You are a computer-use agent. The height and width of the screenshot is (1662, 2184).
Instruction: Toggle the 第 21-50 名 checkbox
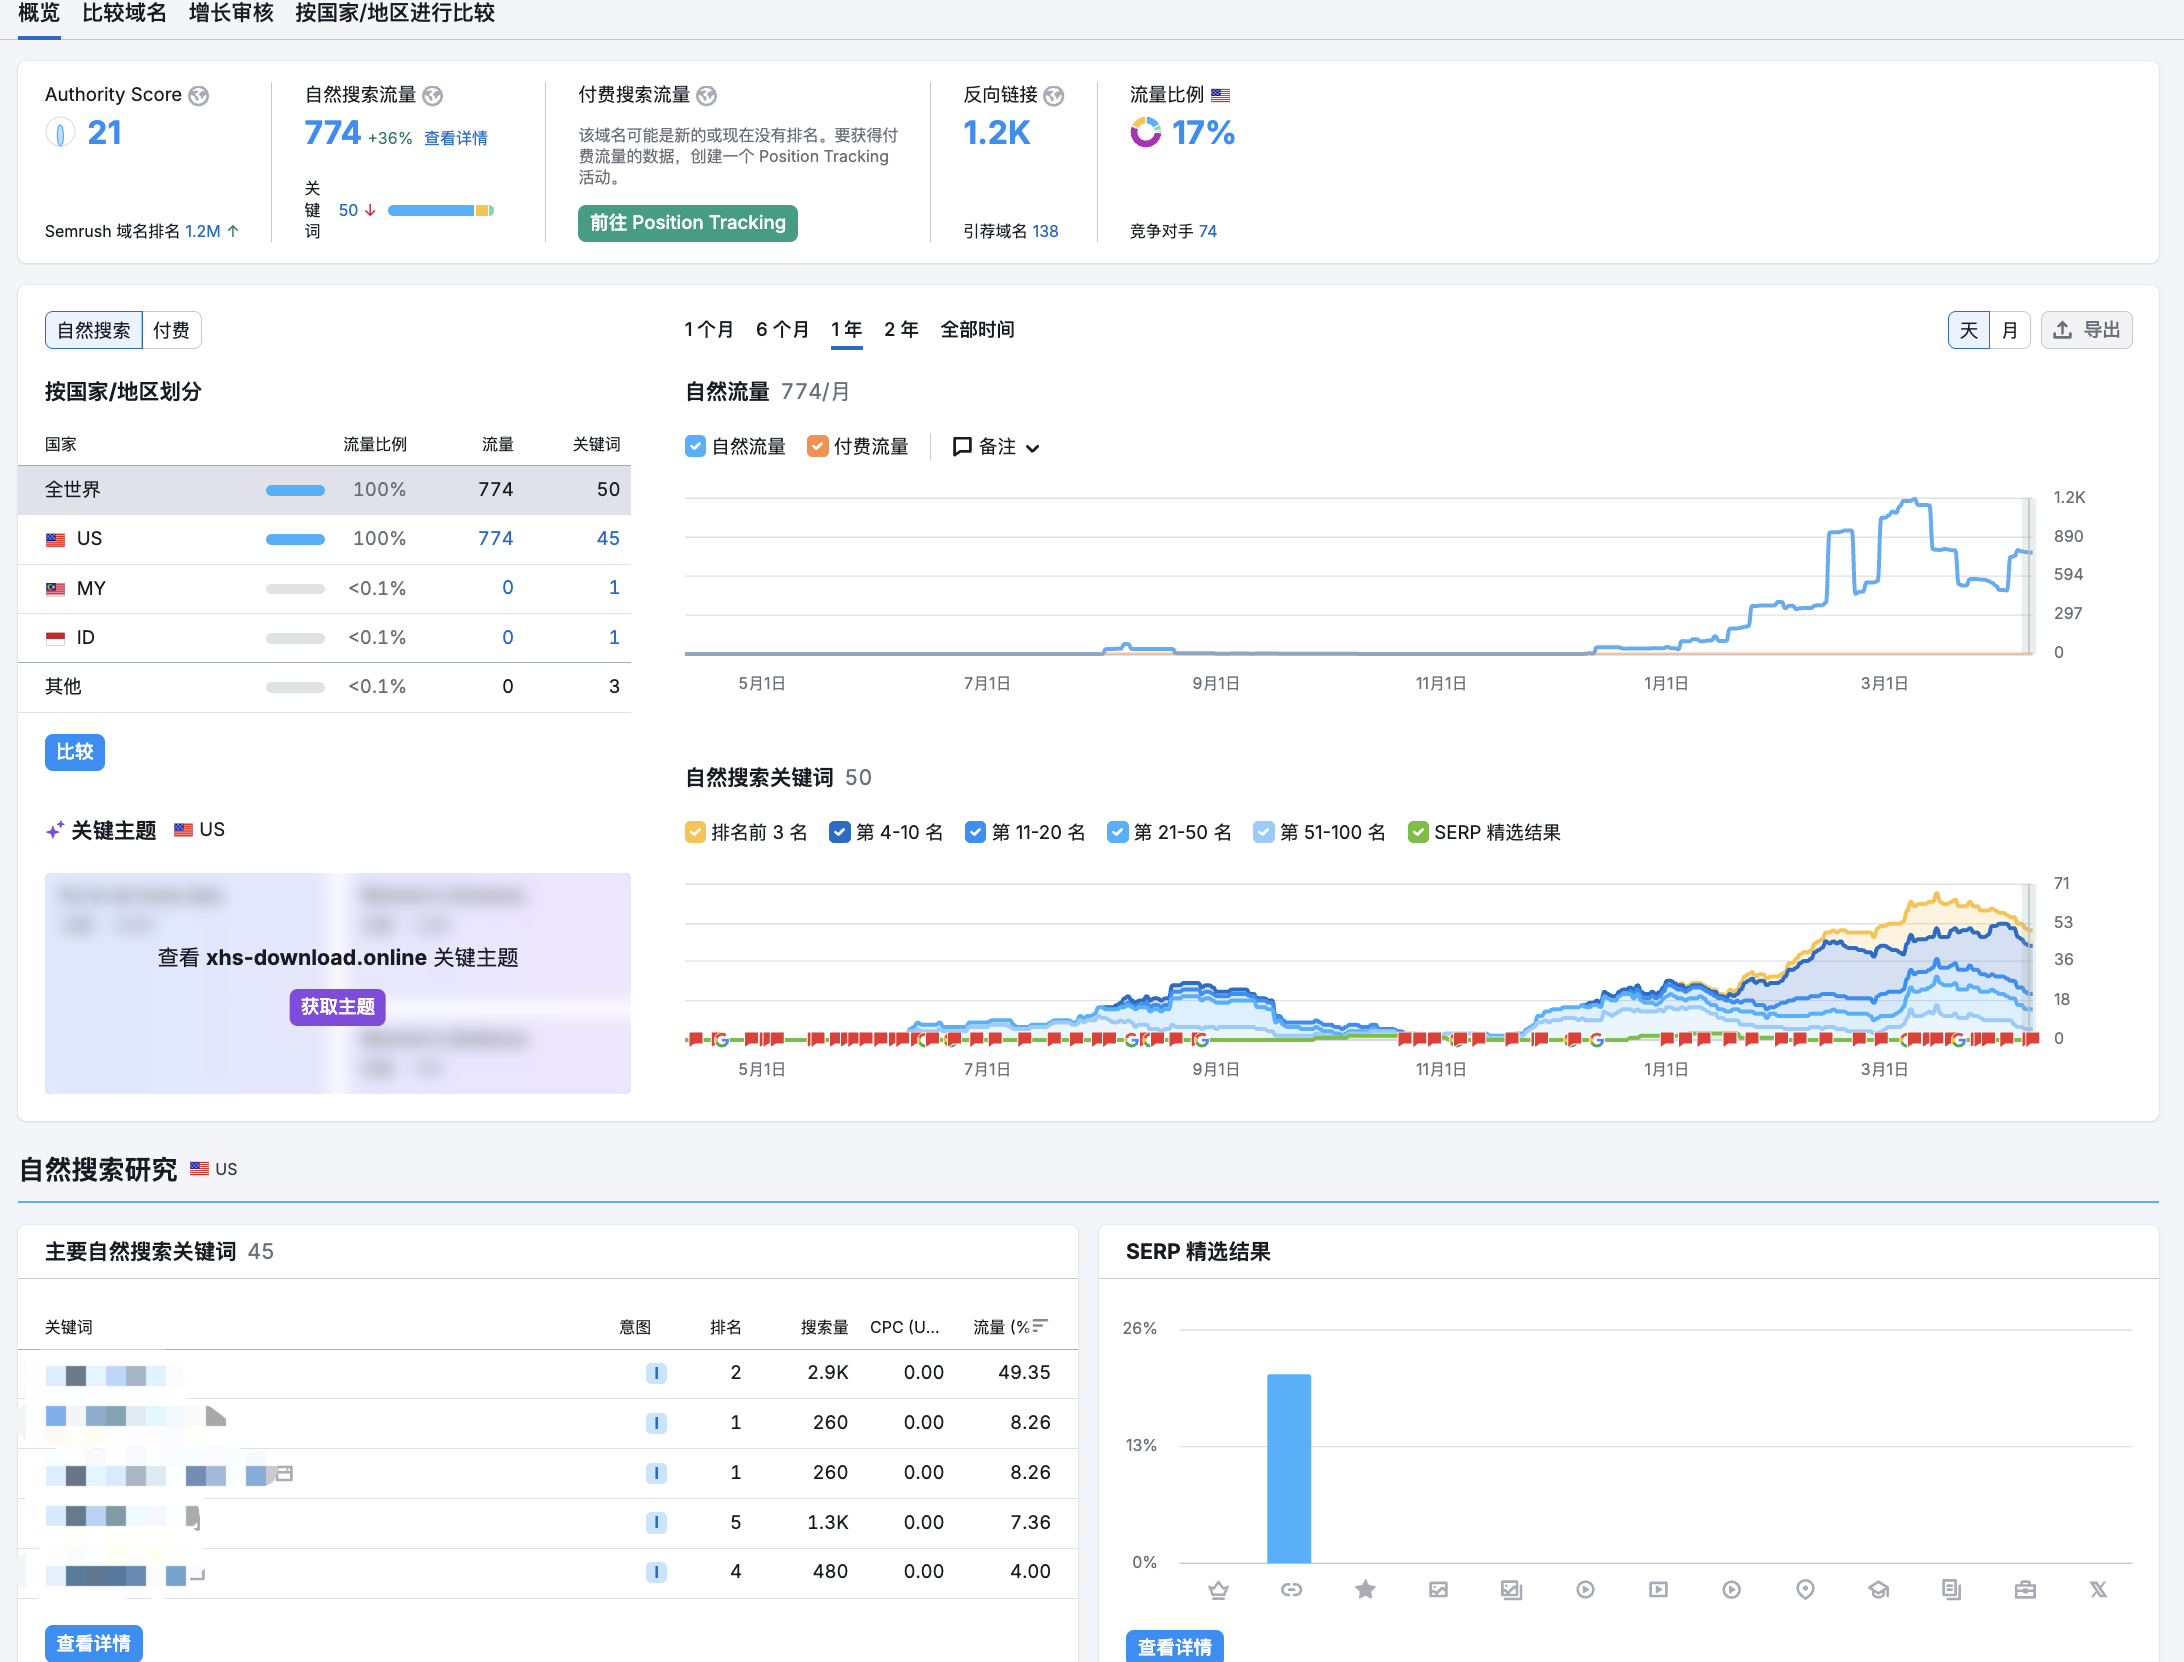(1118, 832)
